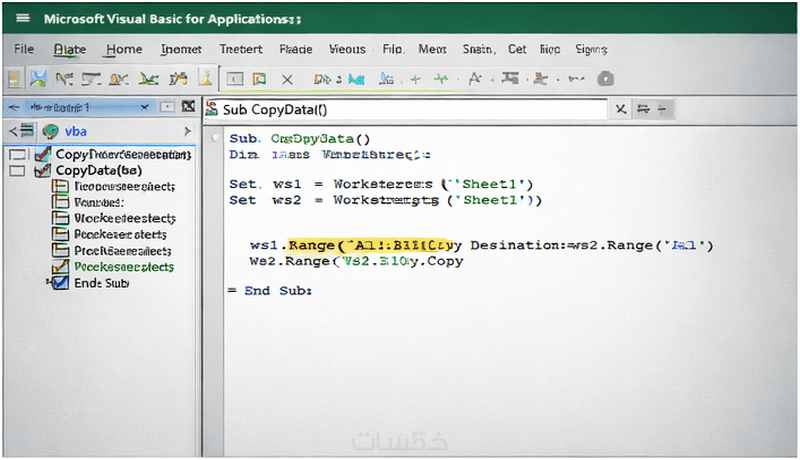Click the plain X delete icon in the toolbar
Image resolution: width=800 pixels, height=460 pixels.
click(287, 80)
